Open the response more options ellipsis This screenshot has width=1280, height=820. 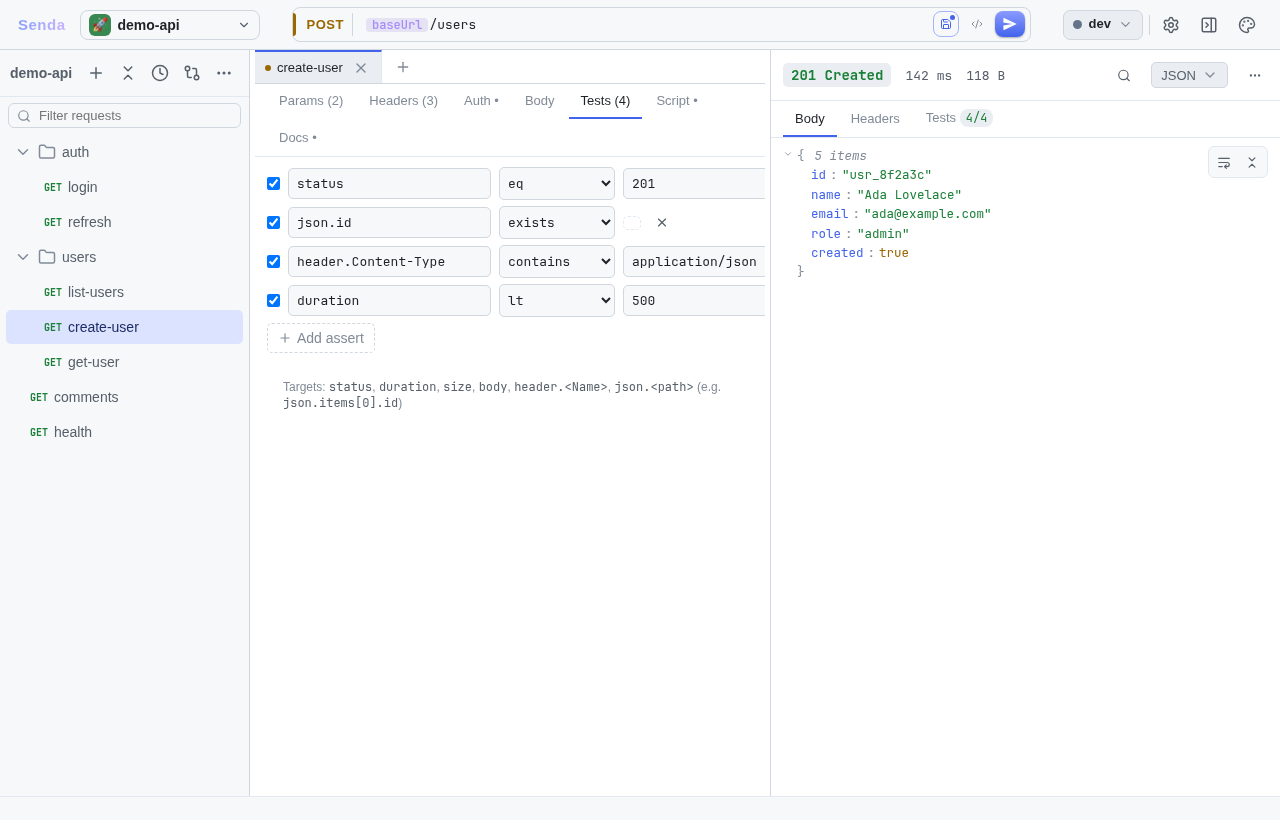(1255, 75)
